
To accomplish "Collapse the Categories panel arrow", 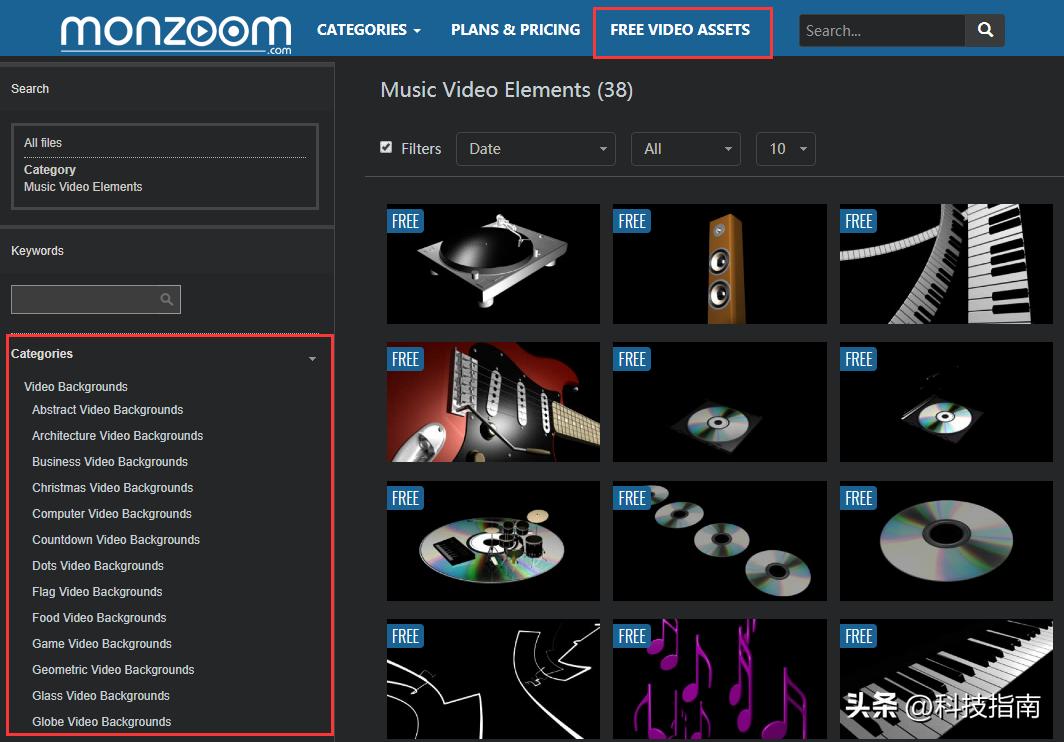I will coord(312,358).
